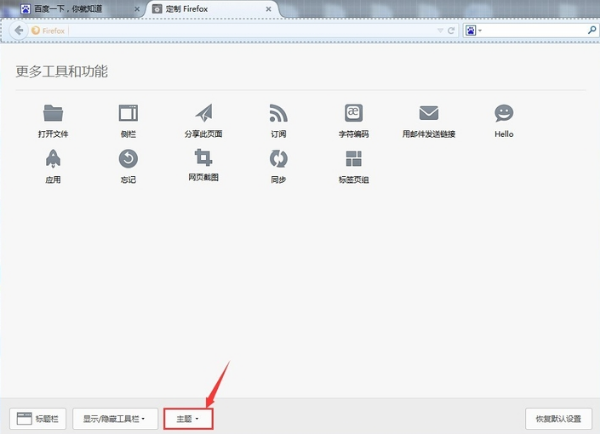Close the Baidu tab
The image size is (601, 435).
tap(137, 9)
